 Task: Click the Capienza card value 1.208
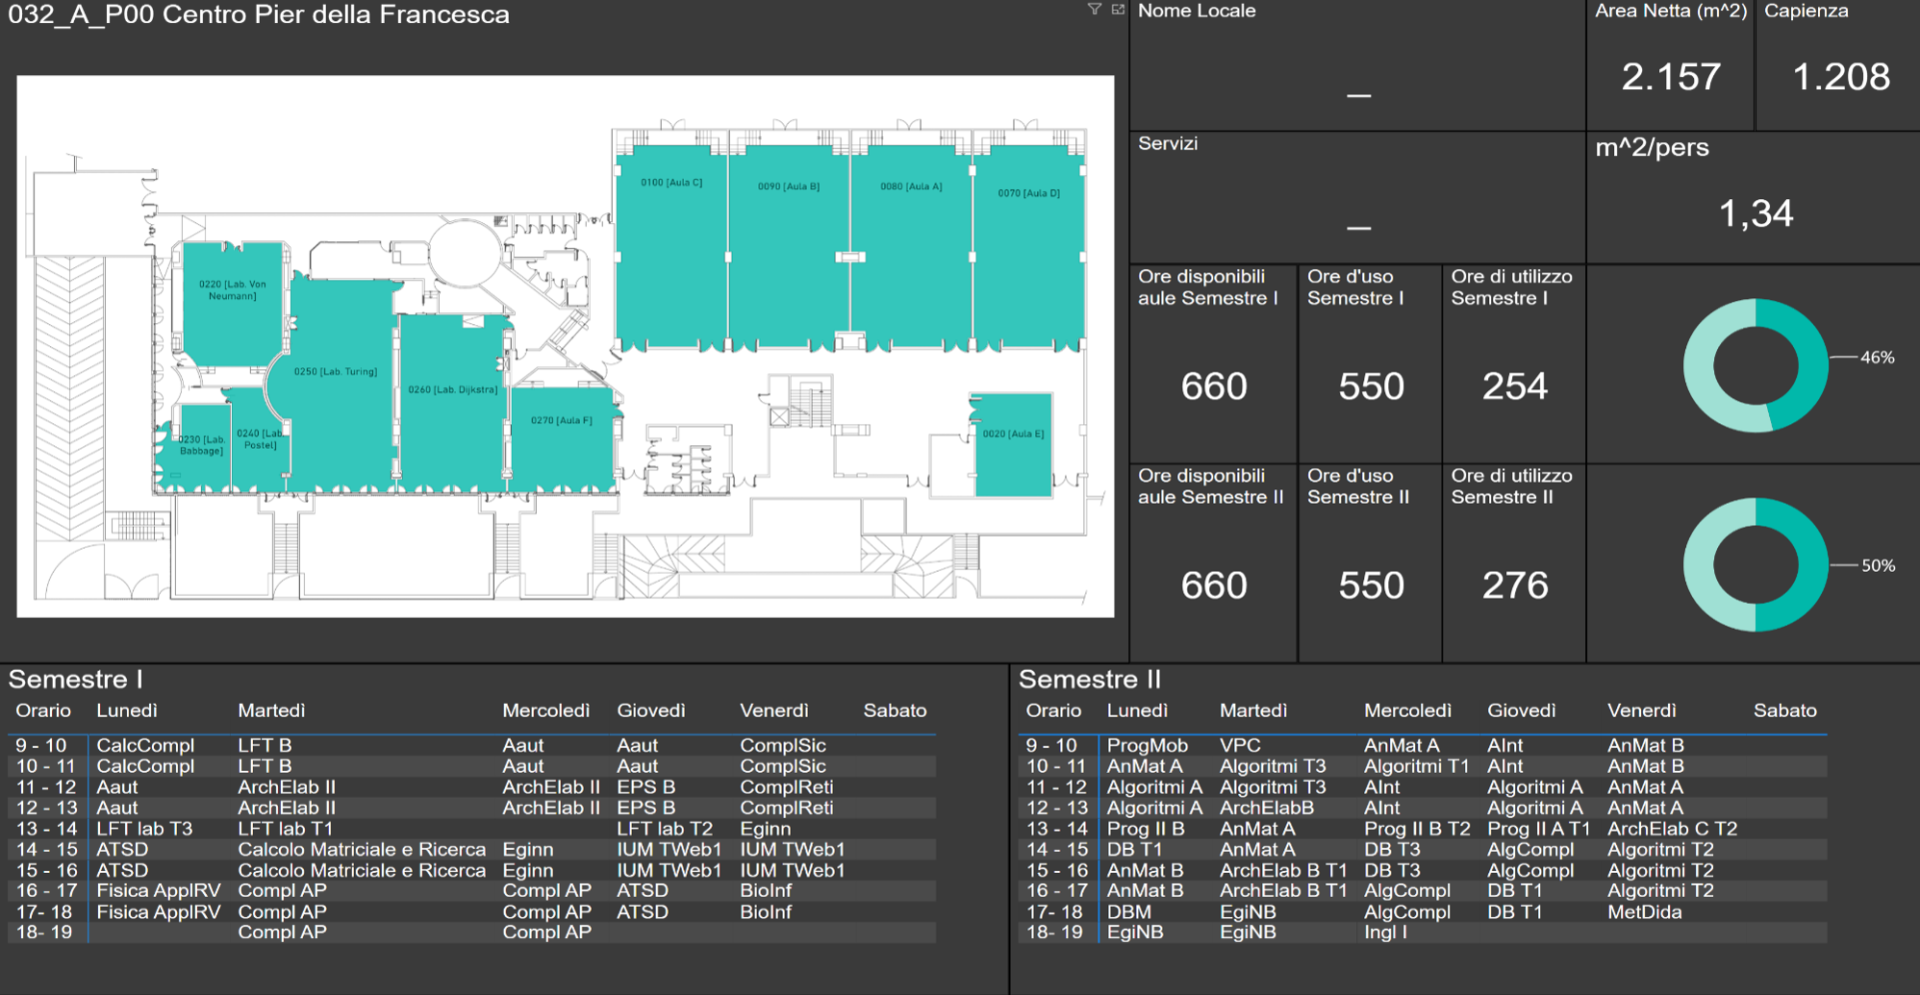pyautogui.click(x=1841, y=77)
